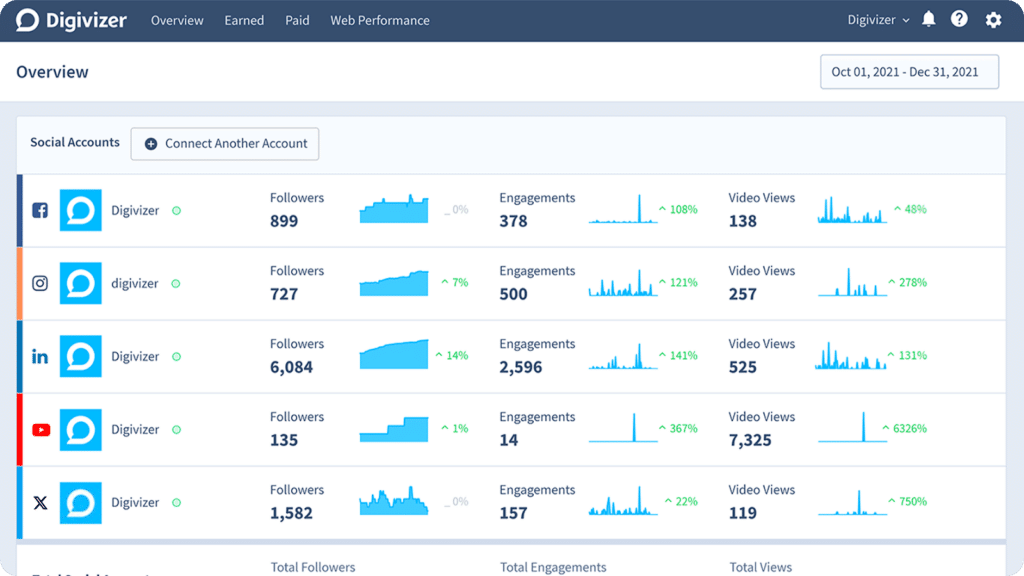Image resolution: width=1024 pixels, height=576 pixels.
Task: Click the YouTube video views sparkline
Action: coord(852,428)
